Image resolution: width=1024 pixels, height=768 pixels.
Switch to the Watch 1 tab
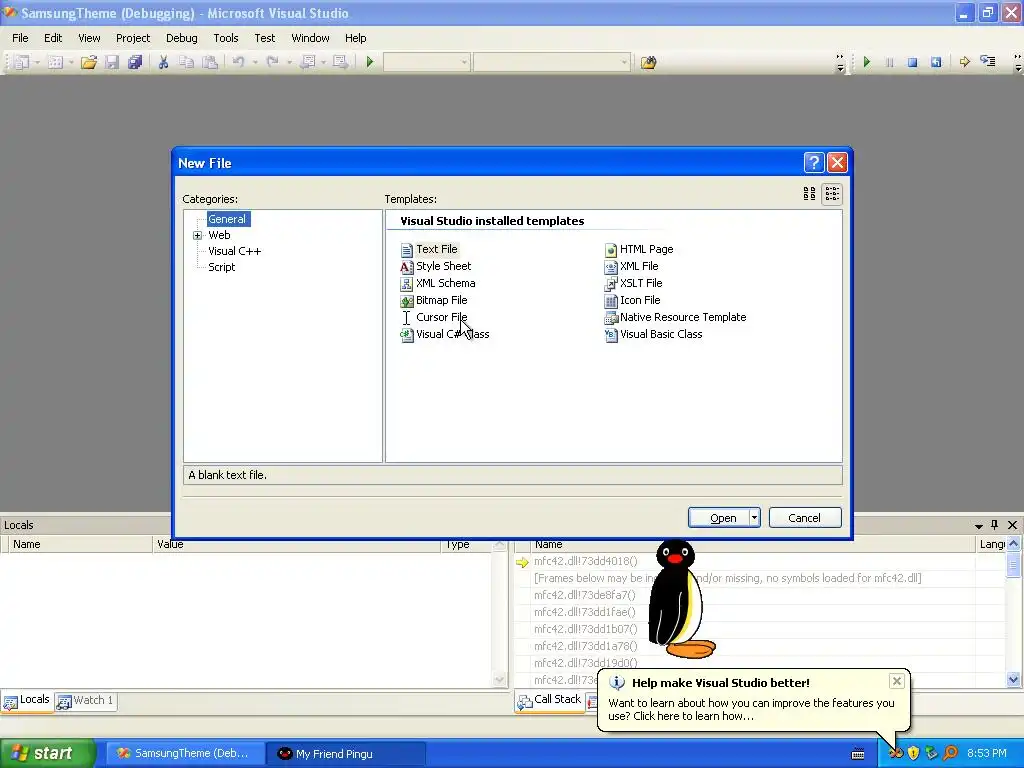click(86, 701)
